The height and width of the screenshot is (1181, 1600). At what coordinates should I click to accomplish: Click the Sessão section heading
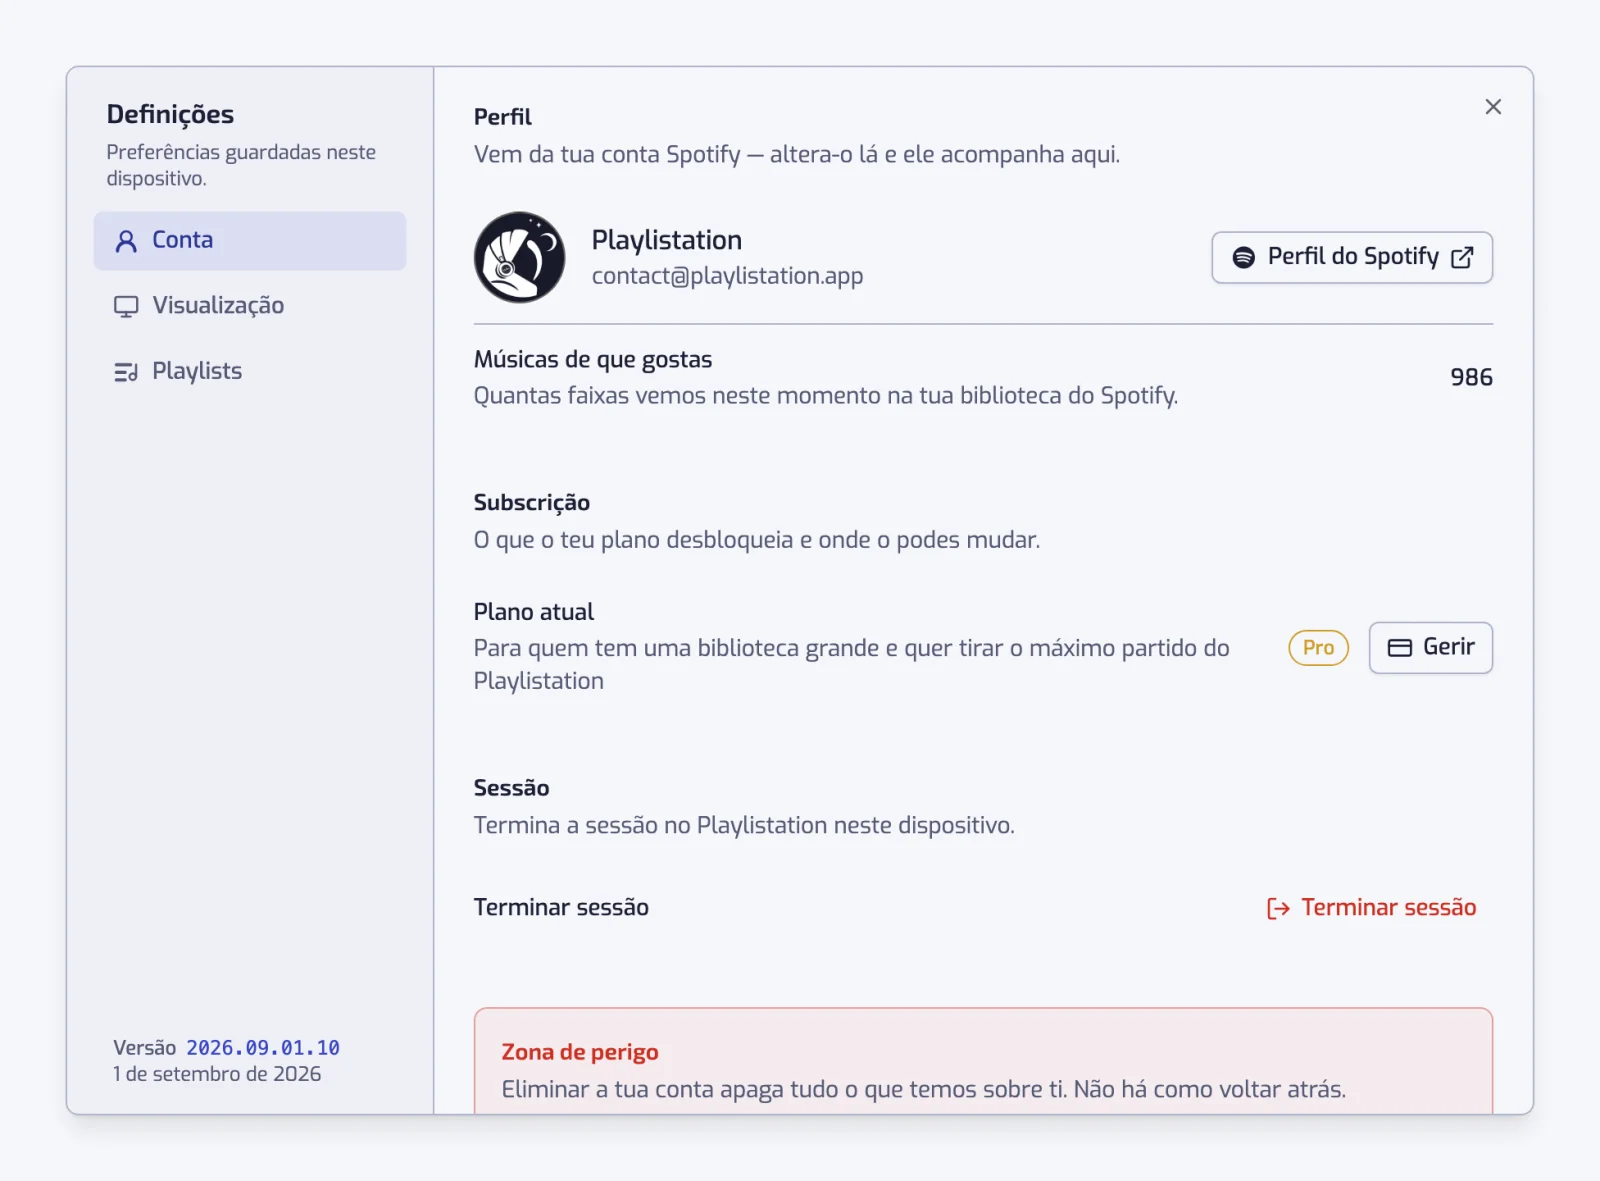[x=511, y=788]
